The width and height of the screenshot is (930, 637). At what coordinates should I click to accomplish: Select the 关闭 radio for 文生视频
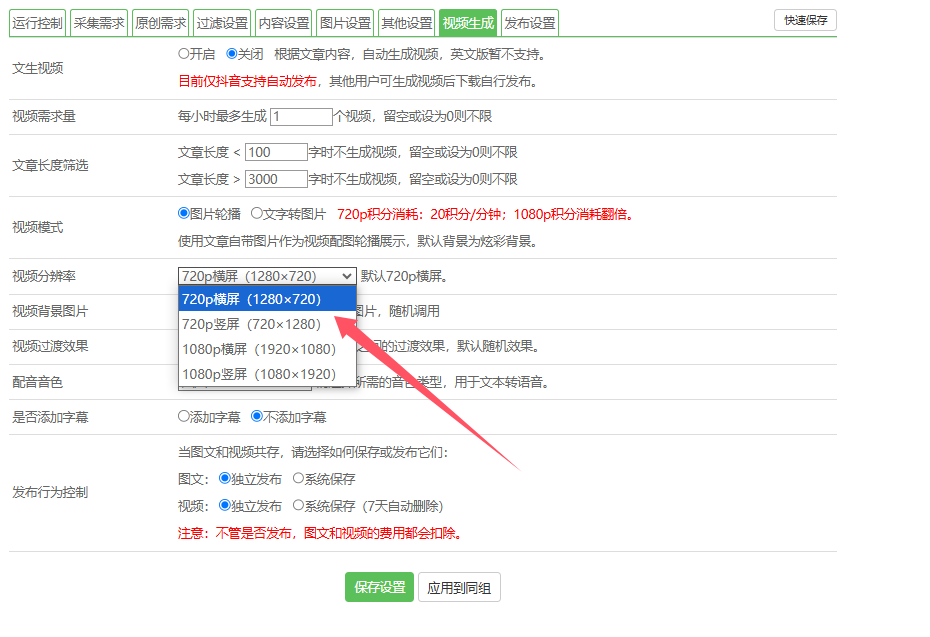(x=232, y=54)
